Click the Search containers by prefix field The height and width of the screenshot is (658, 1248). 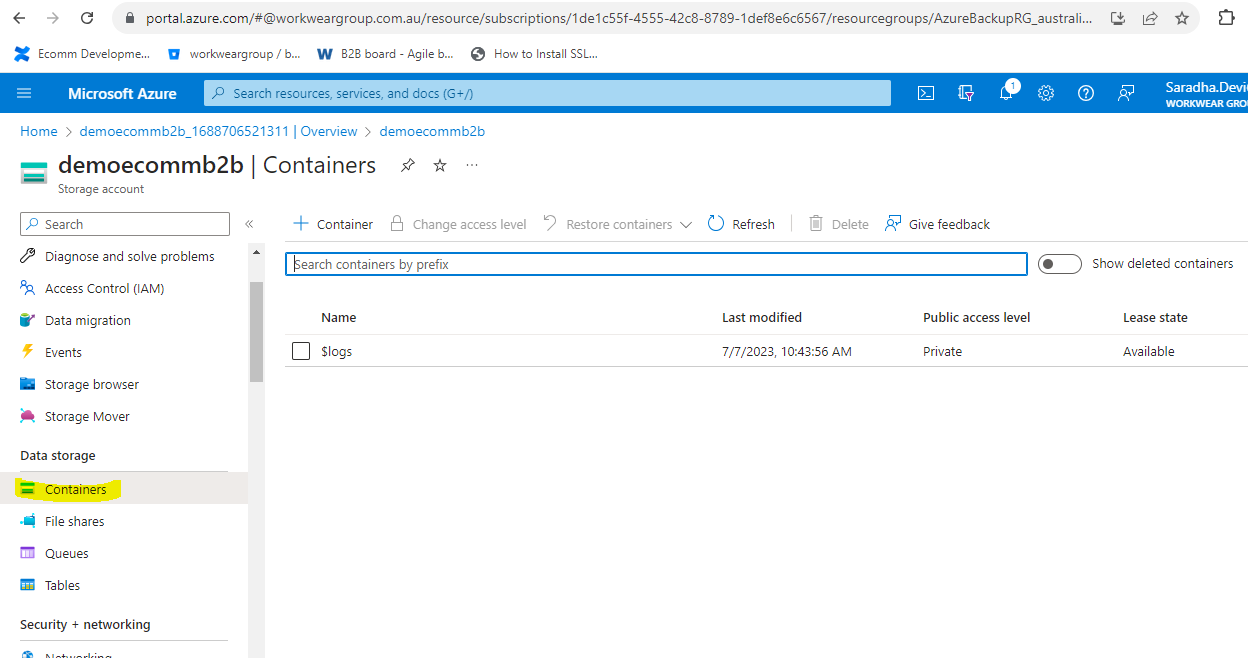(x=657, y=264)
